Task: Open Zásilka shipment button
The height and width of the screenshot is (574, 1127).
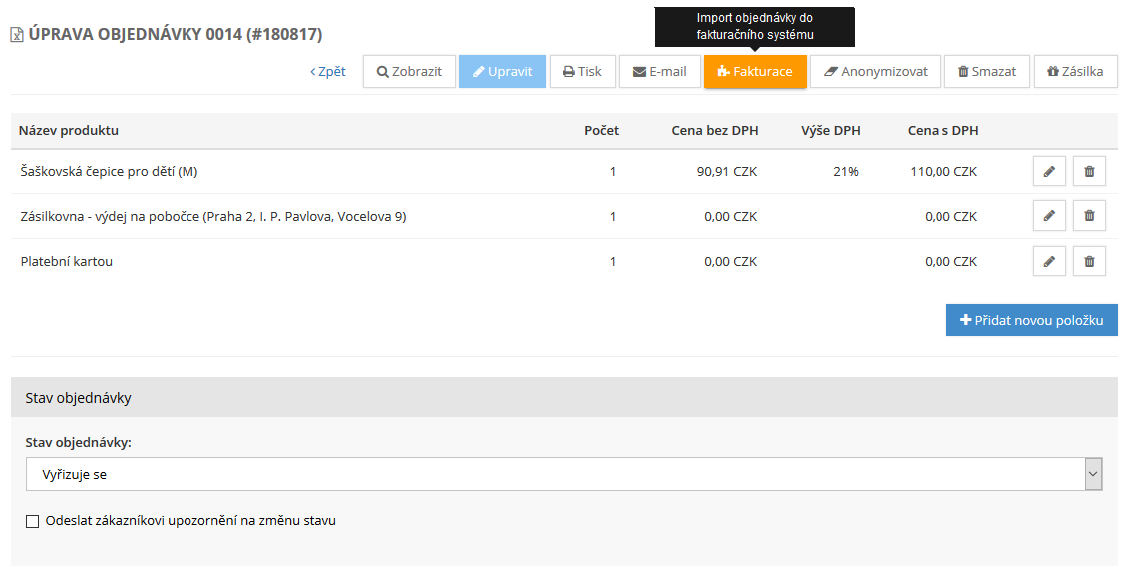Action: click(x=1075, y=72)
